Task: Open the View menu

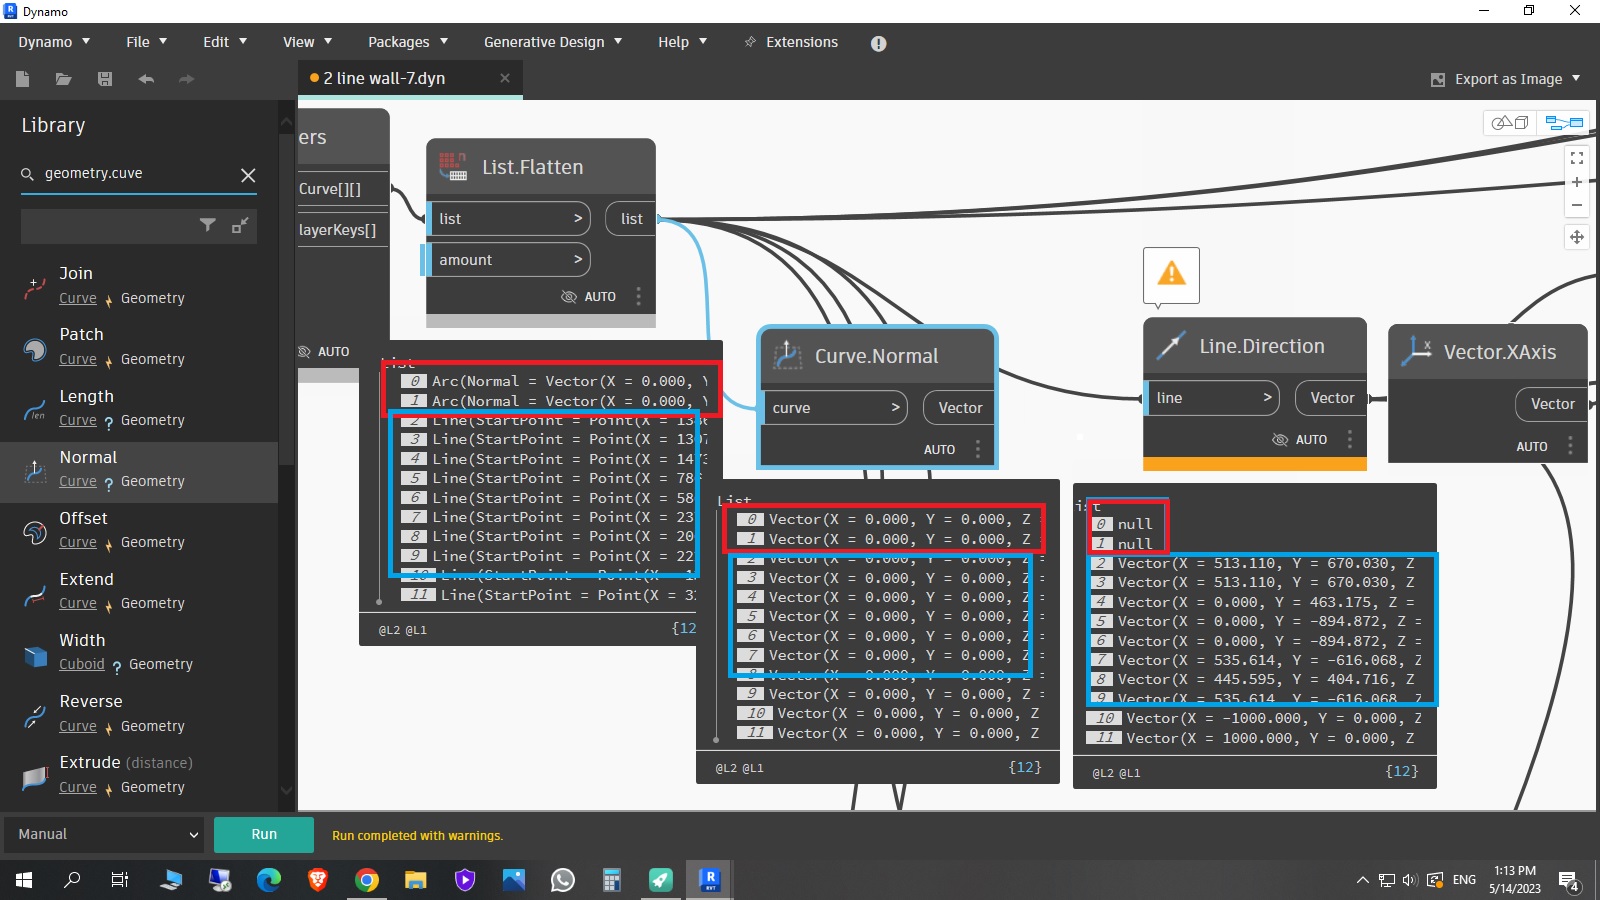Action: pyautogui.click(x=307, y=42)
